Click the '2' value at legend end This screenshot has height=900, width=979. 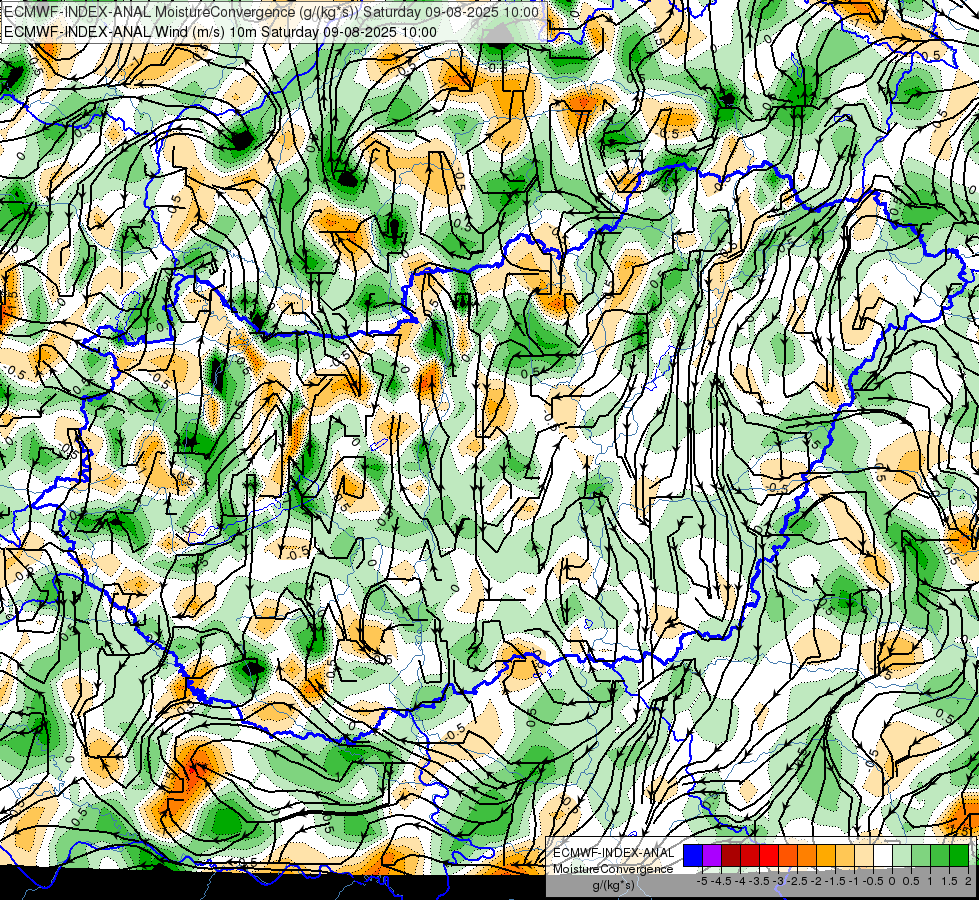(968, 881)
